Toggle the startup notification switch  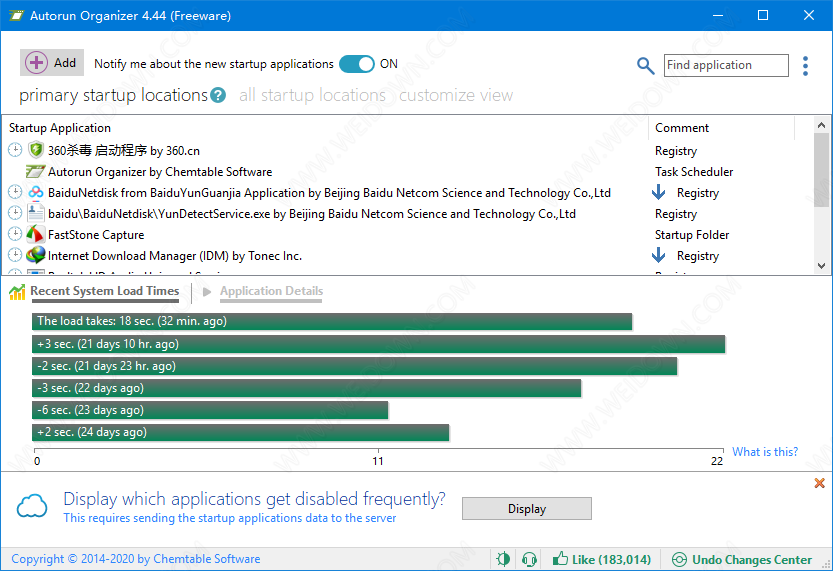[356, 64]
